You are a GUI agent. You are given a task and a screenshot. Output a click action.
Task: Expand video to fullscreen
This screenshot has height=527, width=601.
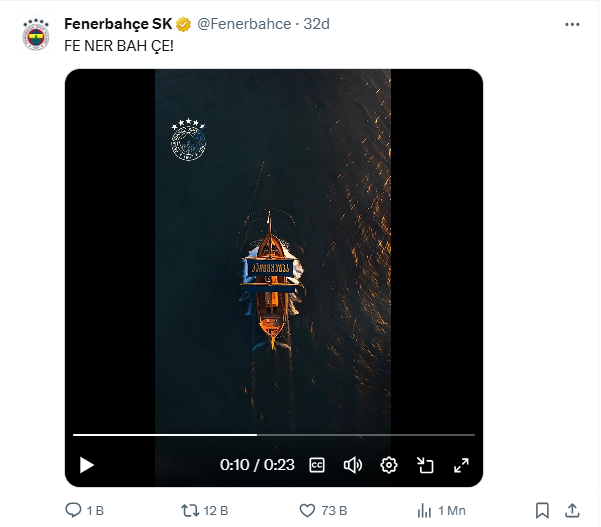461,465
